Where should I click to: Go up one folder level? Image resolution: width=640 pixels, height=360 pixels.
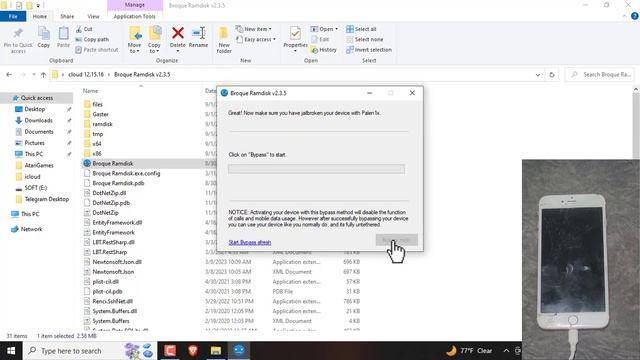point(43,74)
